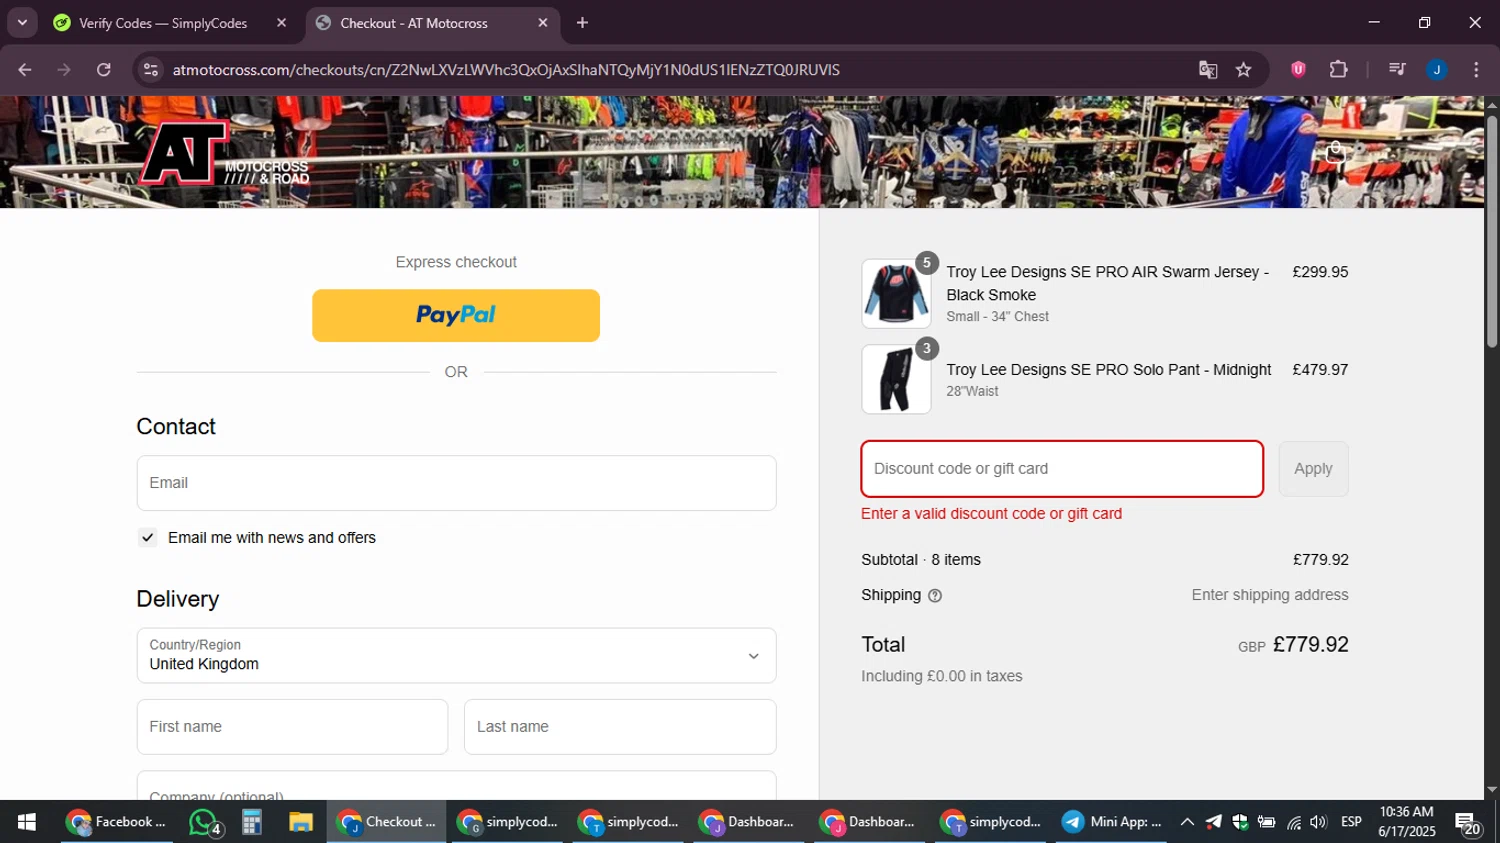Focus the Discount code or gift card field

click(1062, 469)
